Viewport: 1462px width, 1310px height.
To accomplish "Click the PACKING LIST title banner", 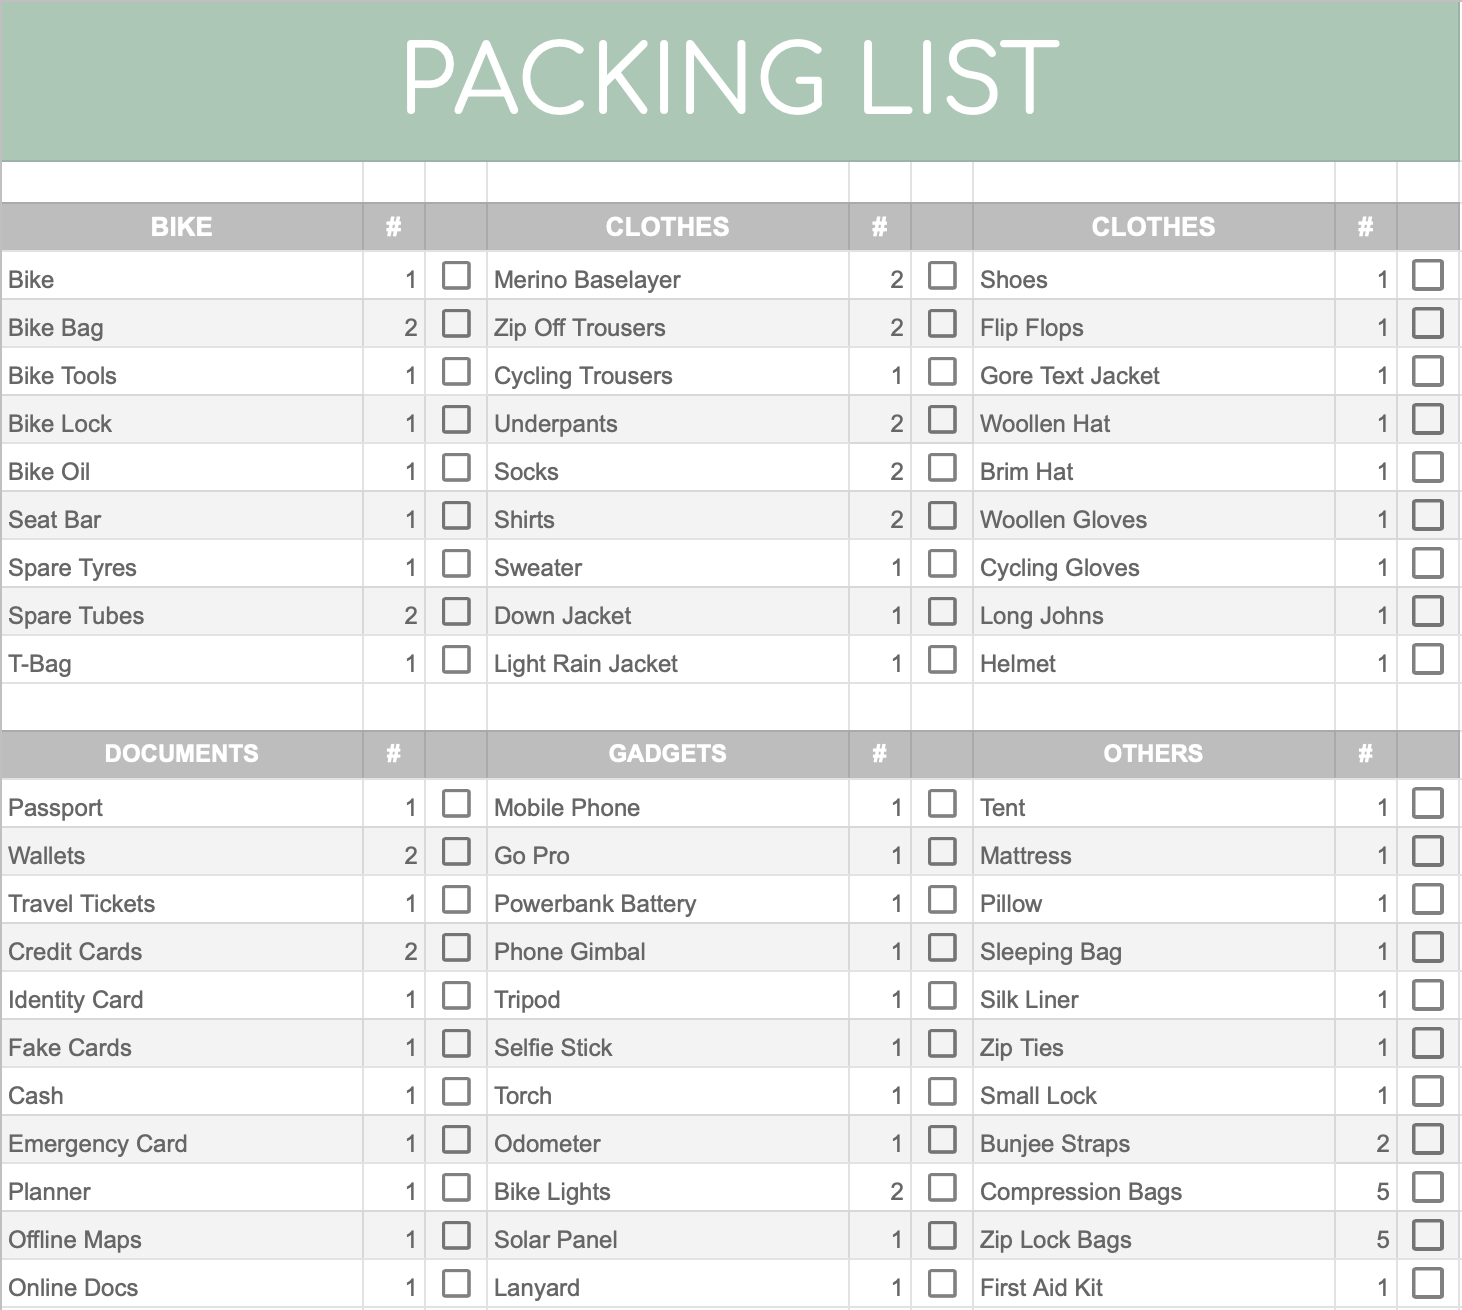I will pos(731,80).
